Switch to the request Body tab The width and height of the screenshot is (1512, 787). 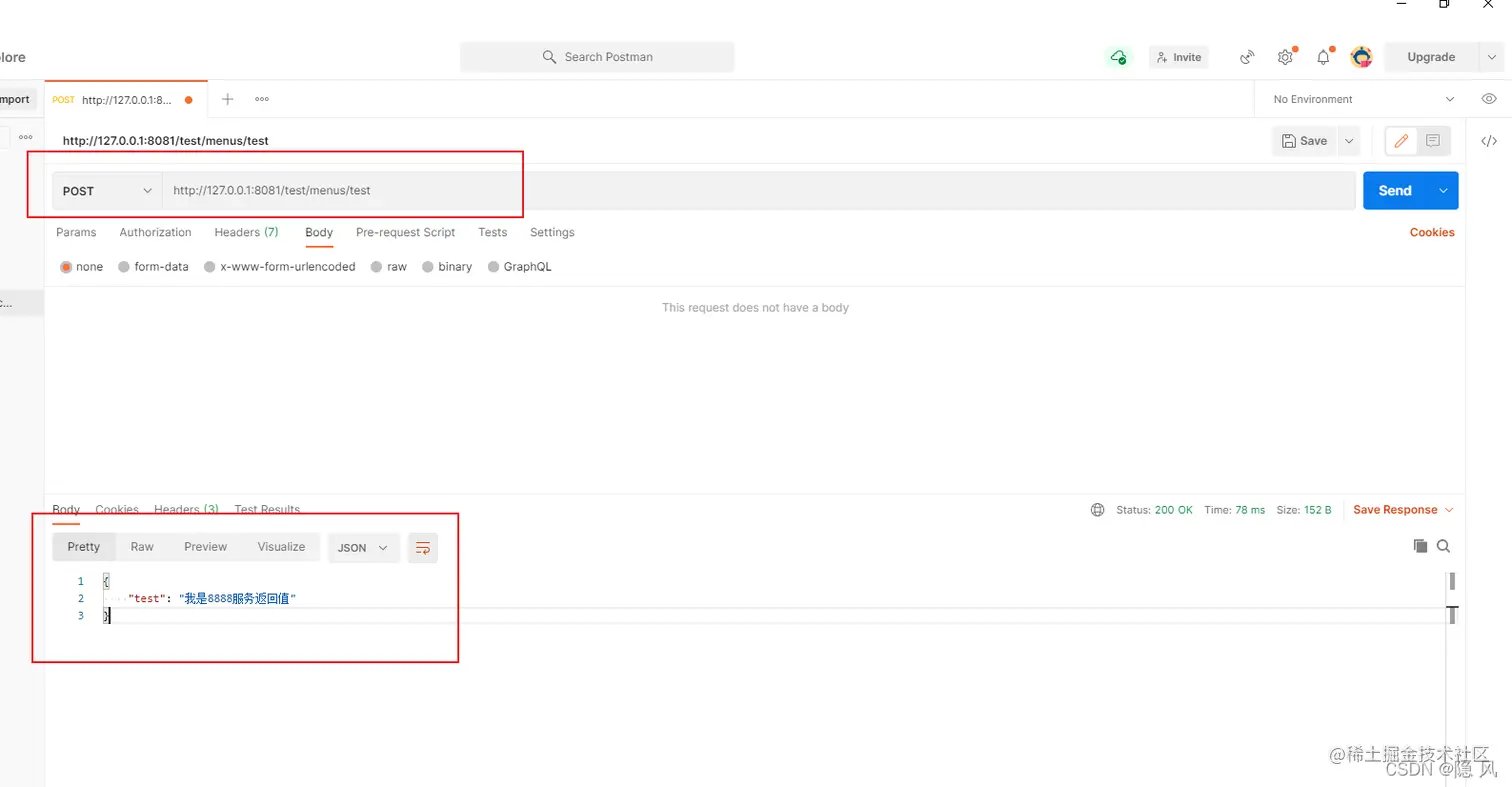pos(319,232)
